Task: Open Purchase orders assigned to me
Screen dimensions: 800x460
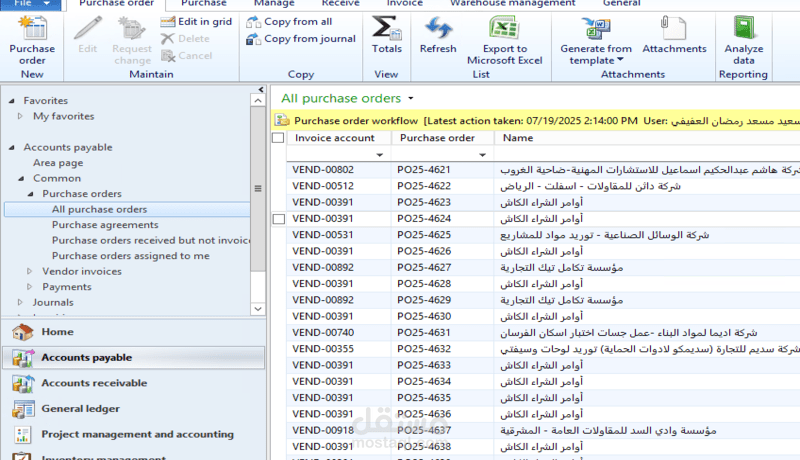Action: click(x=131, y=255)
